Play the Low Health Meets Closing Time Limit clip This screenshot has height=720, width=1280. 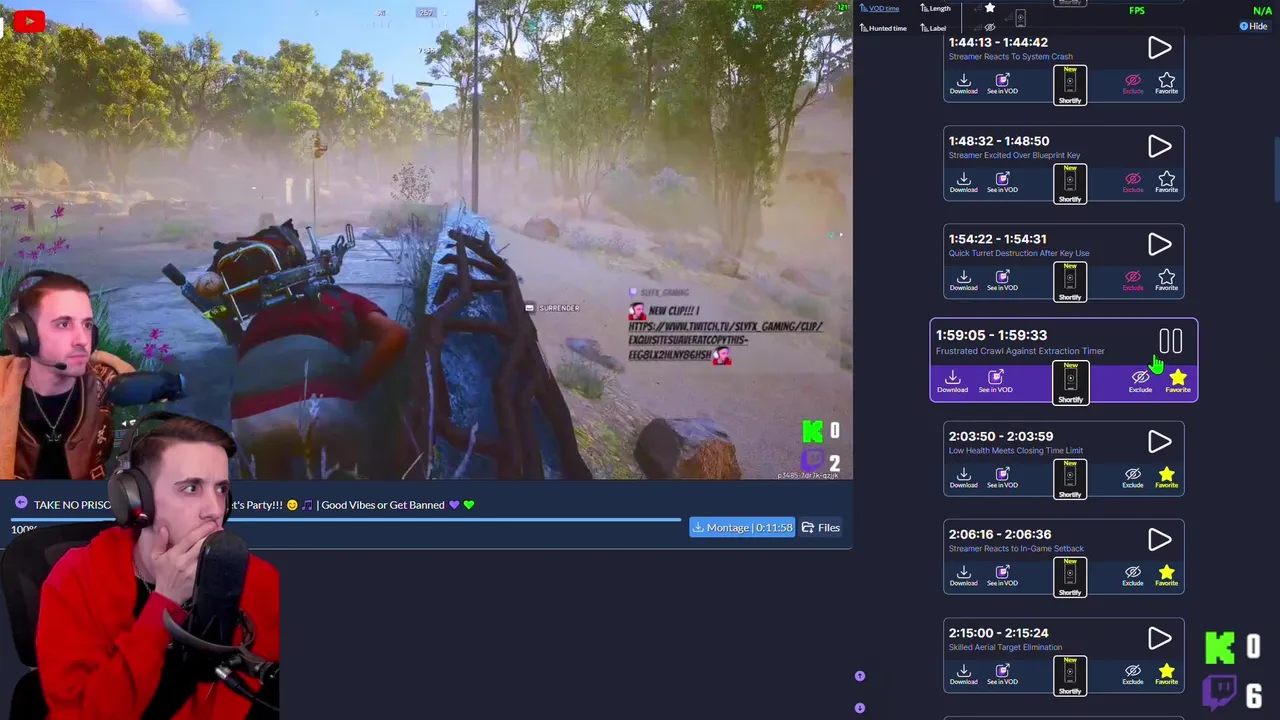pos(1159,441)
